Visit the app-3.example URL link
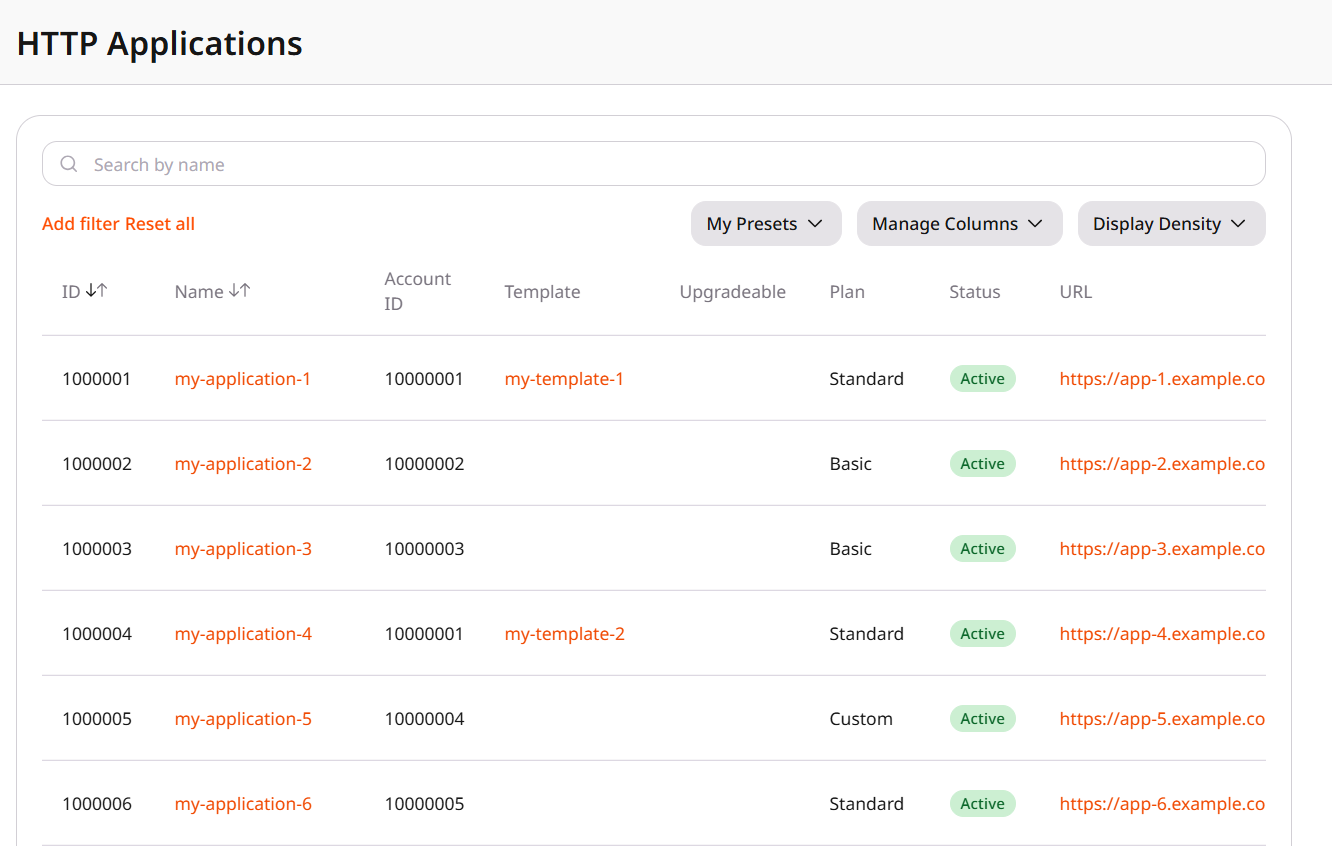Image resolution: width=1333 pixels, height=846 pixels. pyautogui.click(x=1162, y=549)
